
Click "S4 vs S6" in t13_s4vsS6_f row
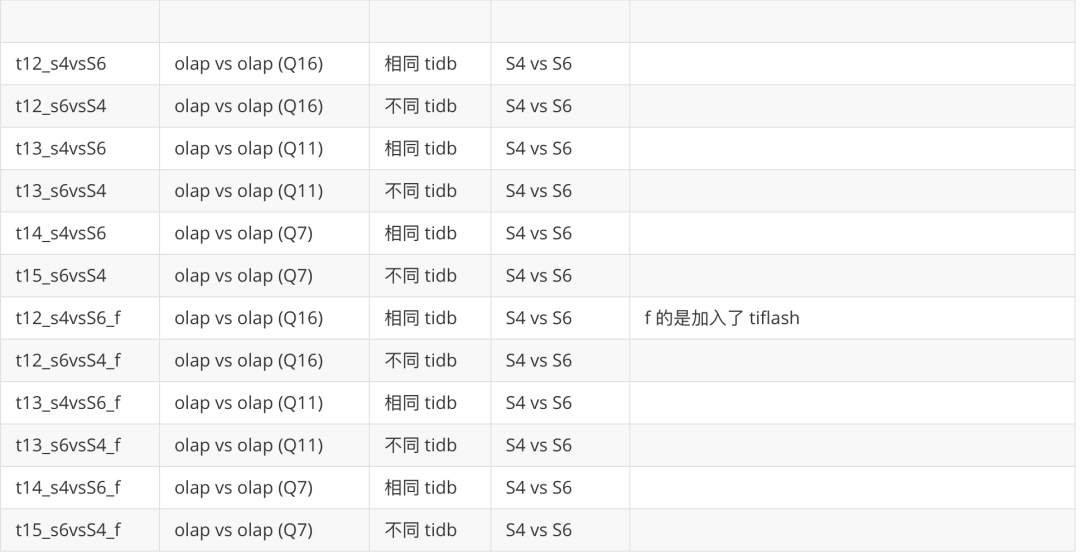coord(538,402)
